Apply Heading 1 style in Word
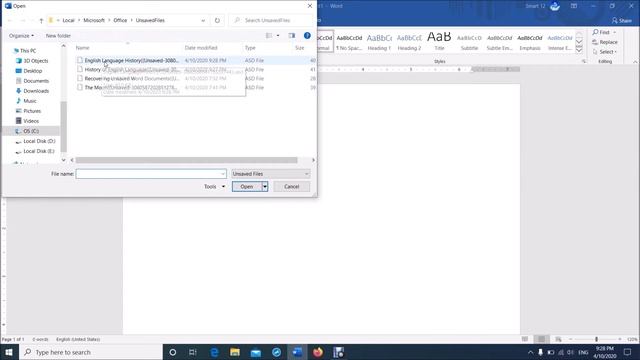640x360 pixels. 379,42
